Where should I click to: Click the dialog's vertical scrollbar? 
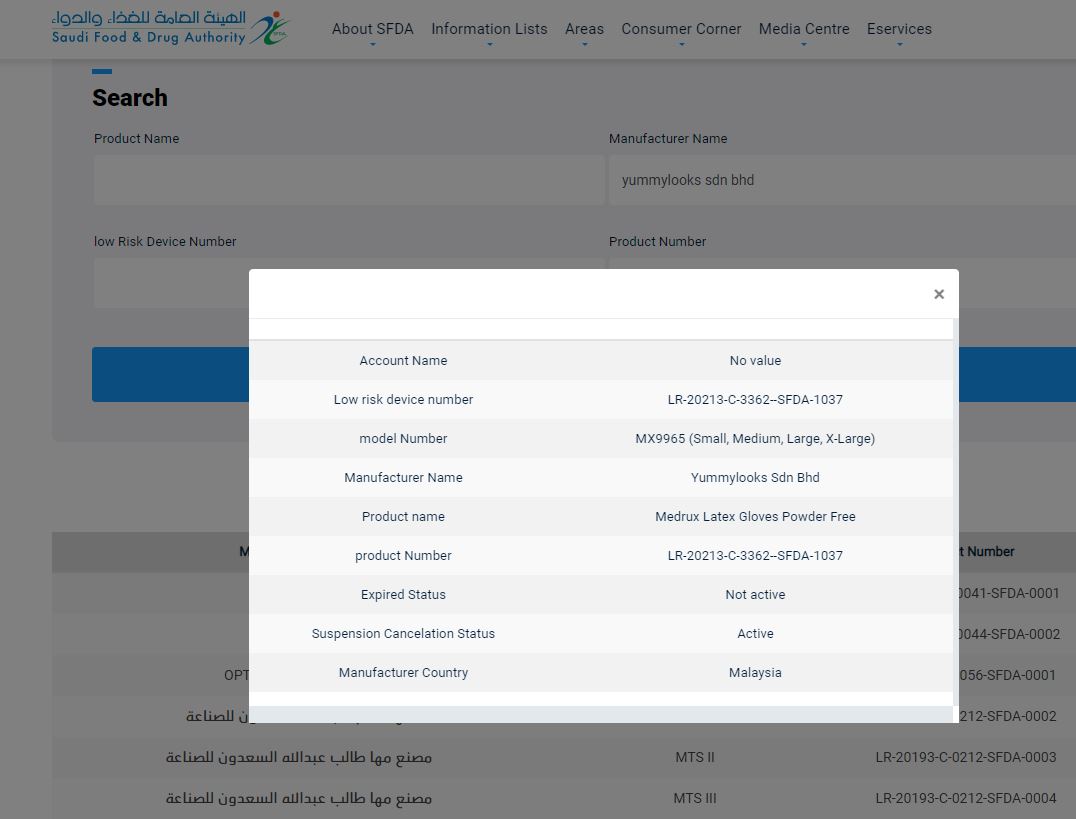pyautogui.click(x=955, y=511)
